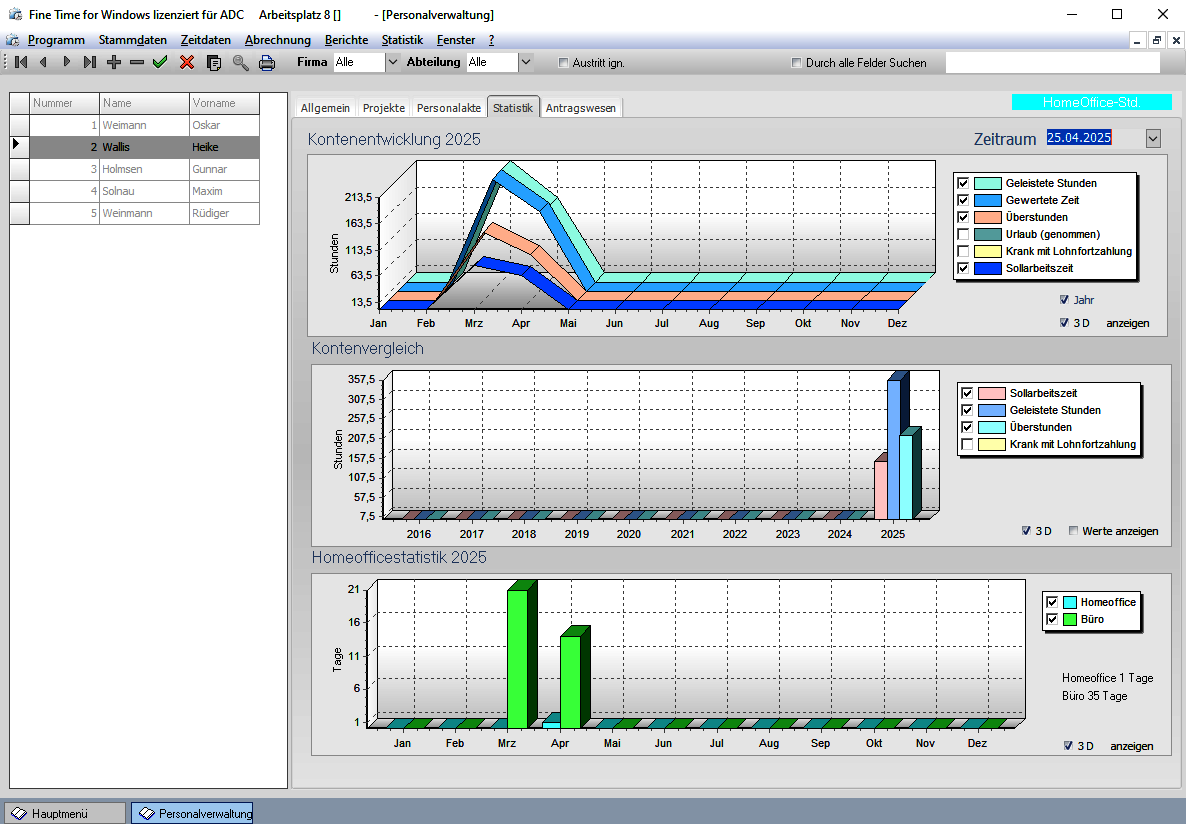Click the copy record icon

point(214,63)
